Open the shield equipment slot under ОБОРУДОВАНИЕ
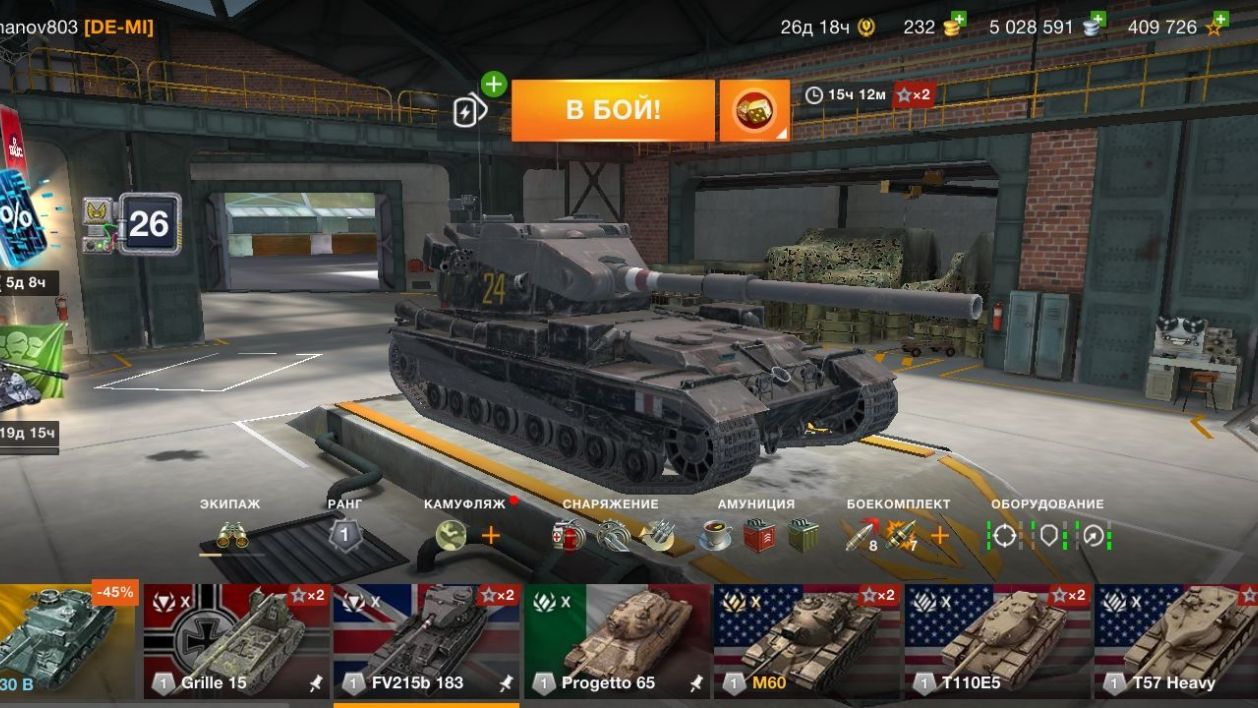1258x708 pixels. [x=1048, y=536]
